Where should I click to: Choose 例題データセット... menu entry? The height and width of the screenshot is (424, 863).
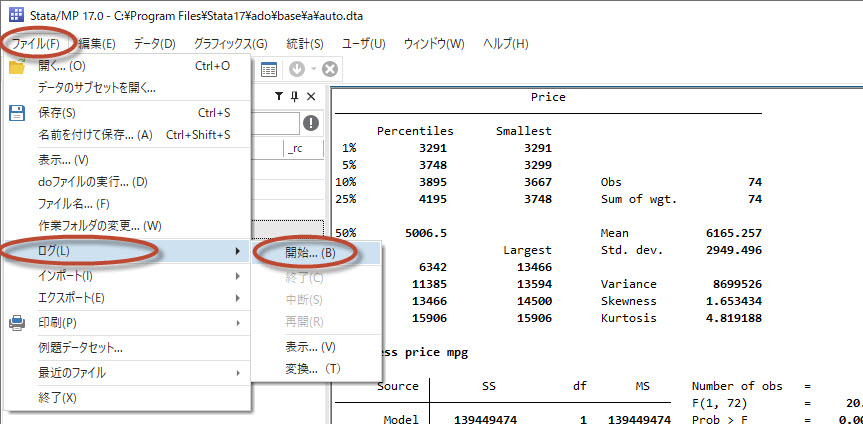point(129,348)
